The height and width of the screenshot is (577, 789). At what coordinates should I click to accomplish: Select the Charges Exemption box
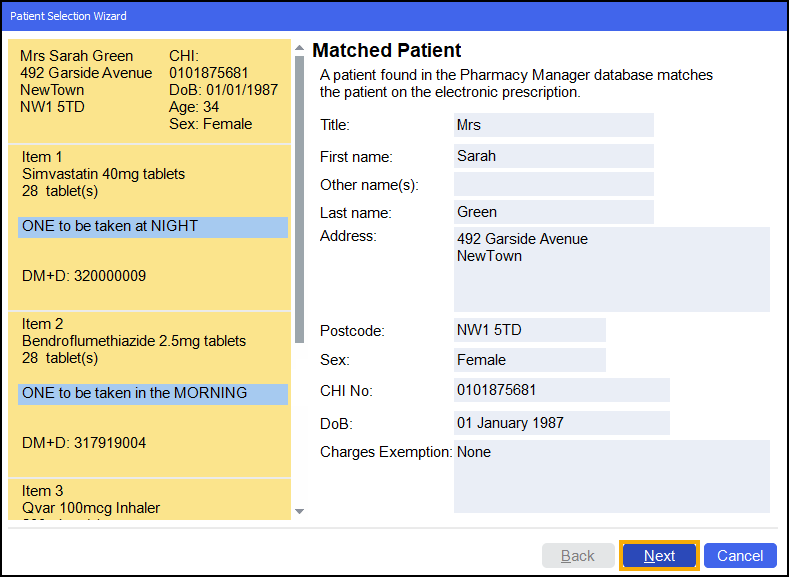coord(611,476)
